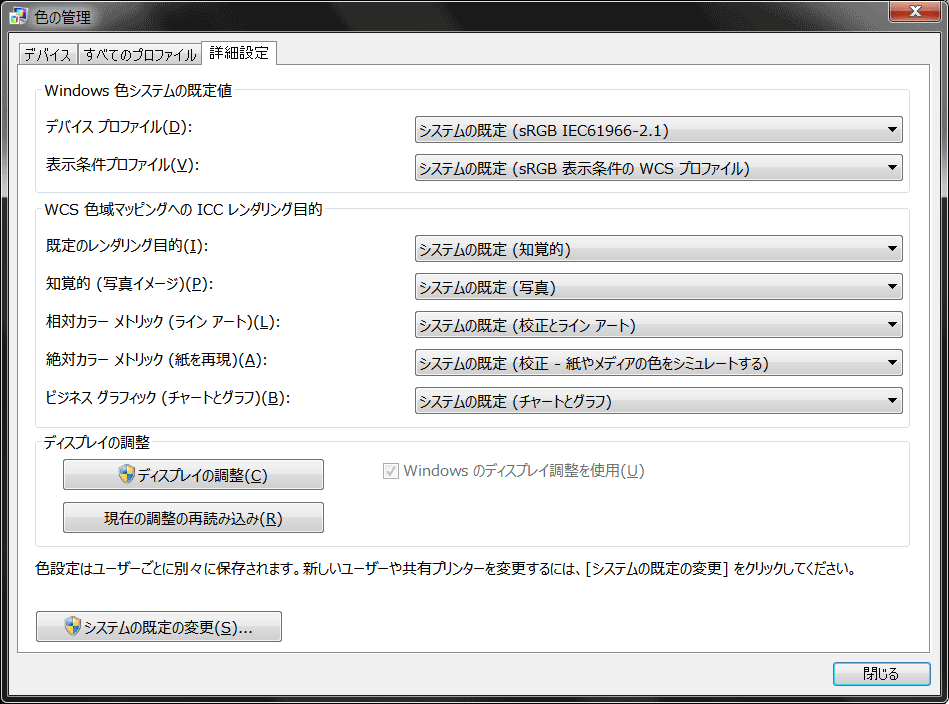Click shield icon on システムの既定の変更 button
Screen dimensions: 949x704
pos(73,626)
